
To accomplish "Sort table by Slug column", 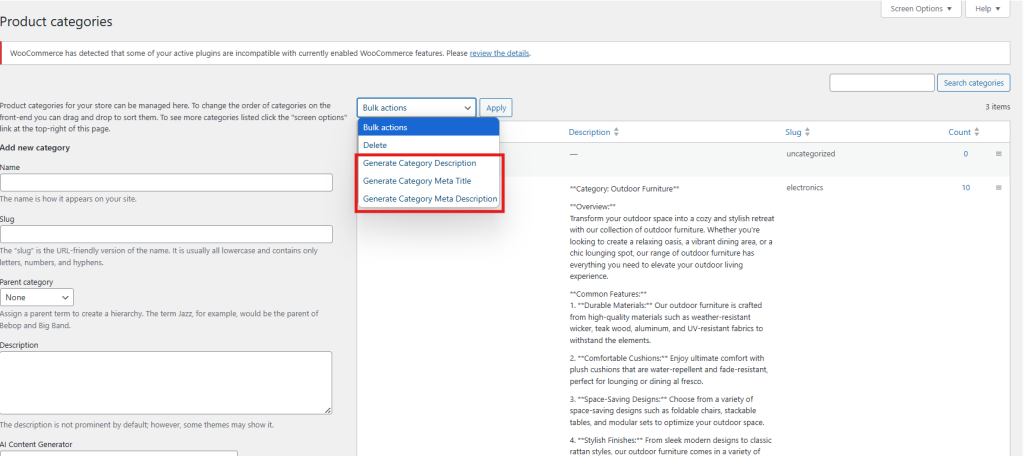I will (x=793, y=132).
